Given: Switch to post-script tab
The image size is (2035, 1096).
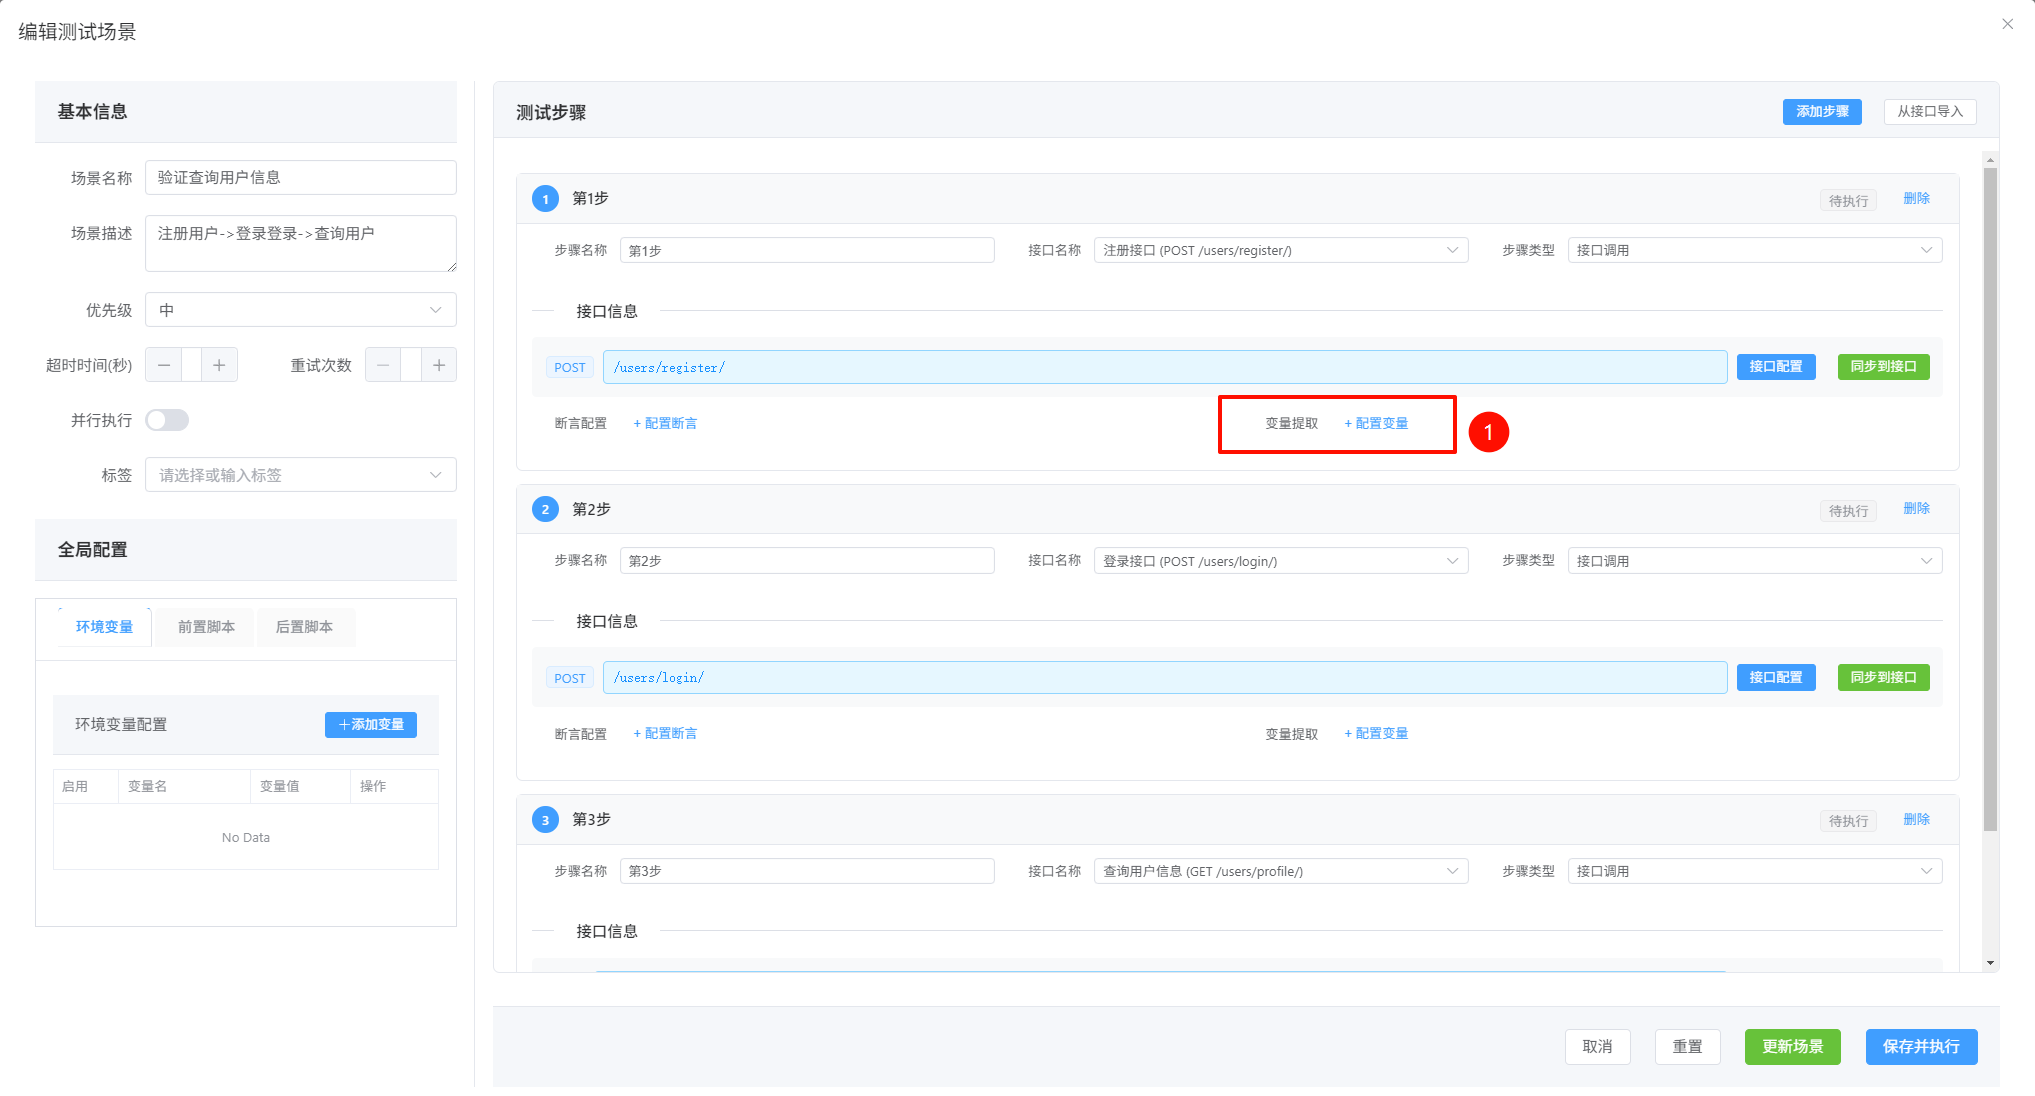Looking at the screenshot, I should coord(304,627).
